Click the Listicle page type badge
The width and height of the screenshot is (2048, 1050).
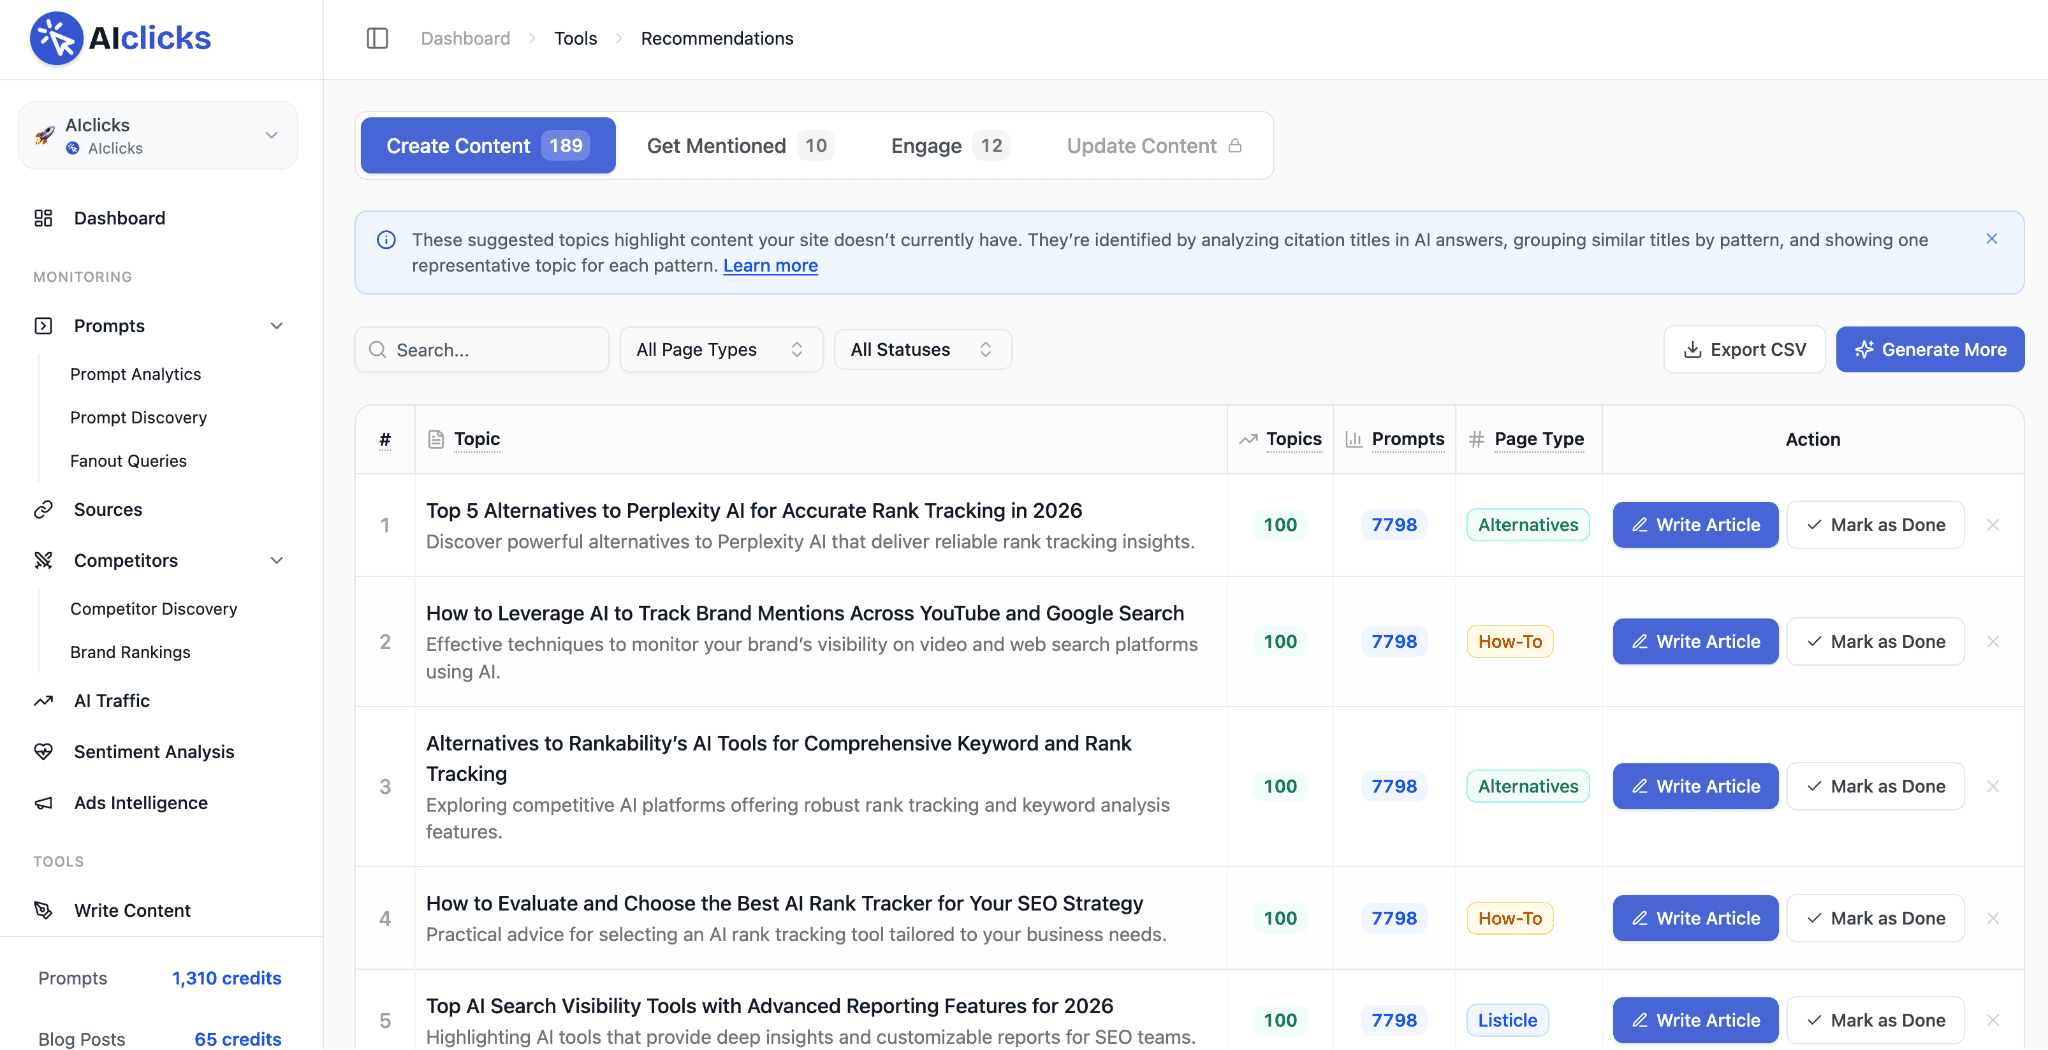coord(1507,1021)
